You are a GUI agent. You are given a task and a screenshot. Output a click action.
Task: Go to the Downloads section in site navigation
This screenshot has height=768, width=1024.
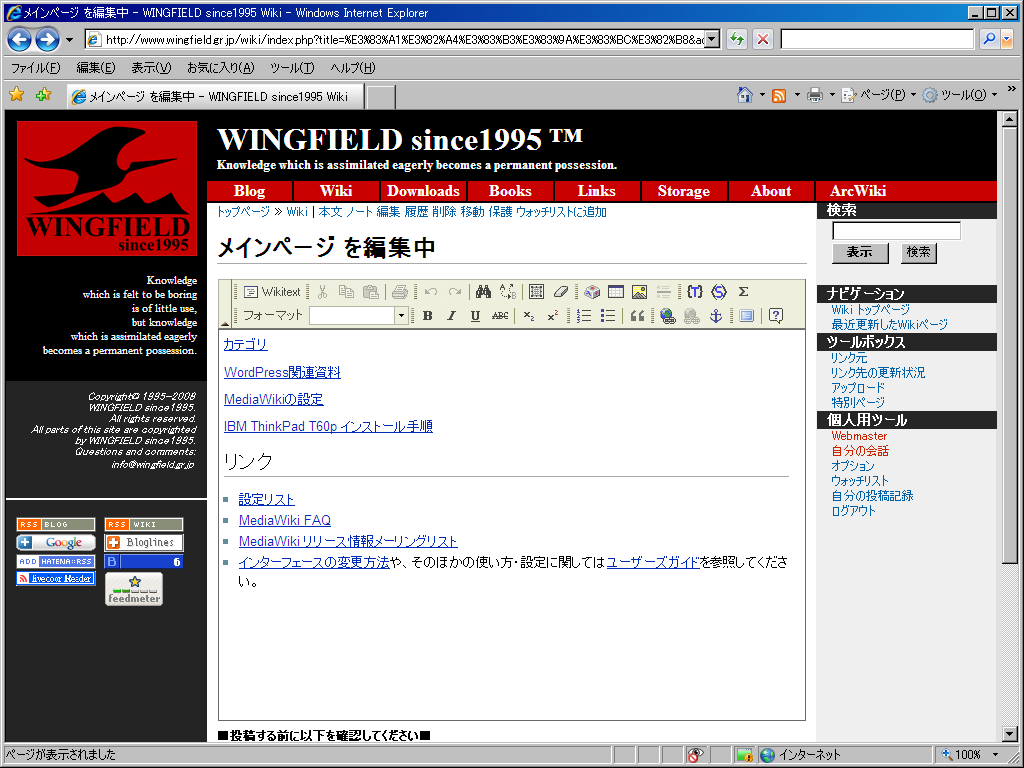tap(423, 191)
